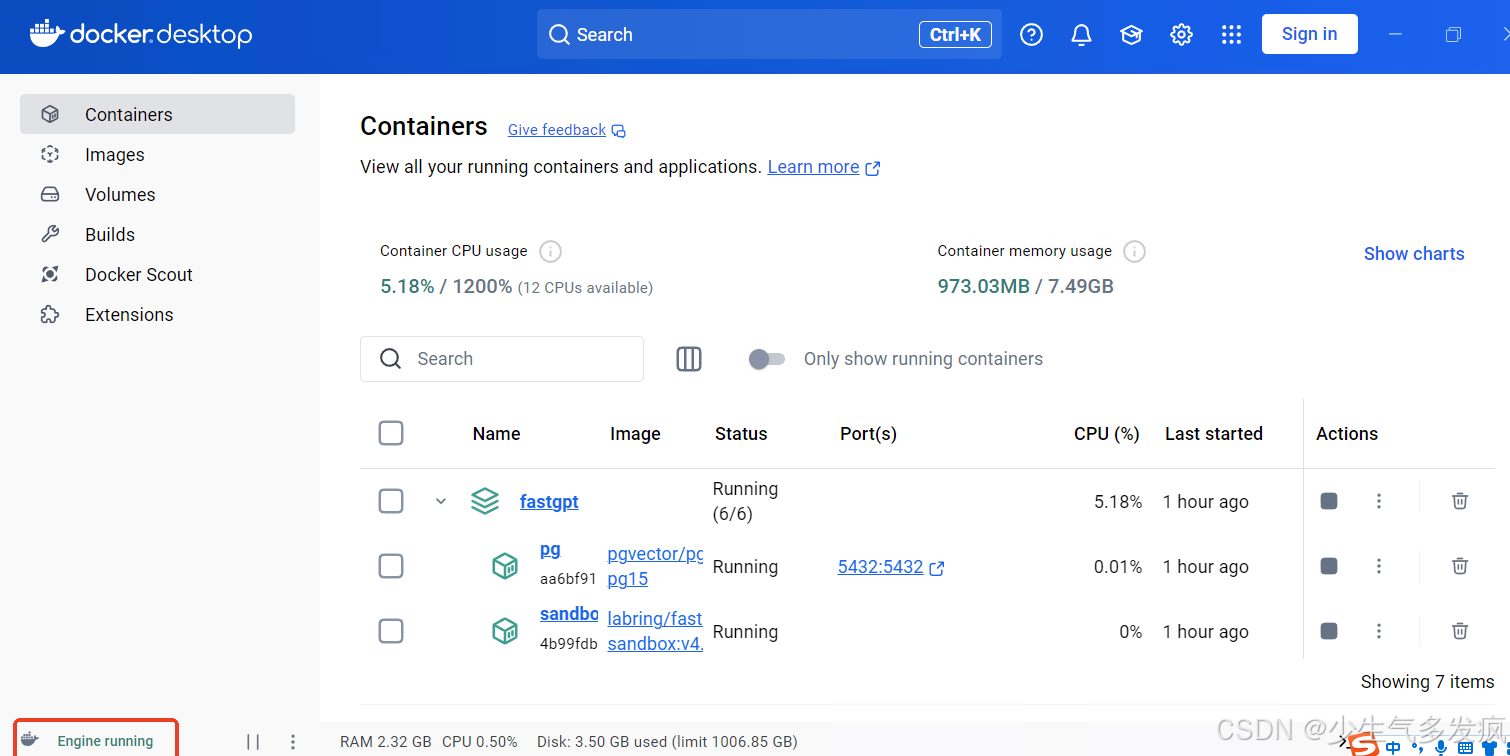Screen dimensions: 1510x756
Task: Click the fastgpt stack layers icon
Action: pos(485,501)
